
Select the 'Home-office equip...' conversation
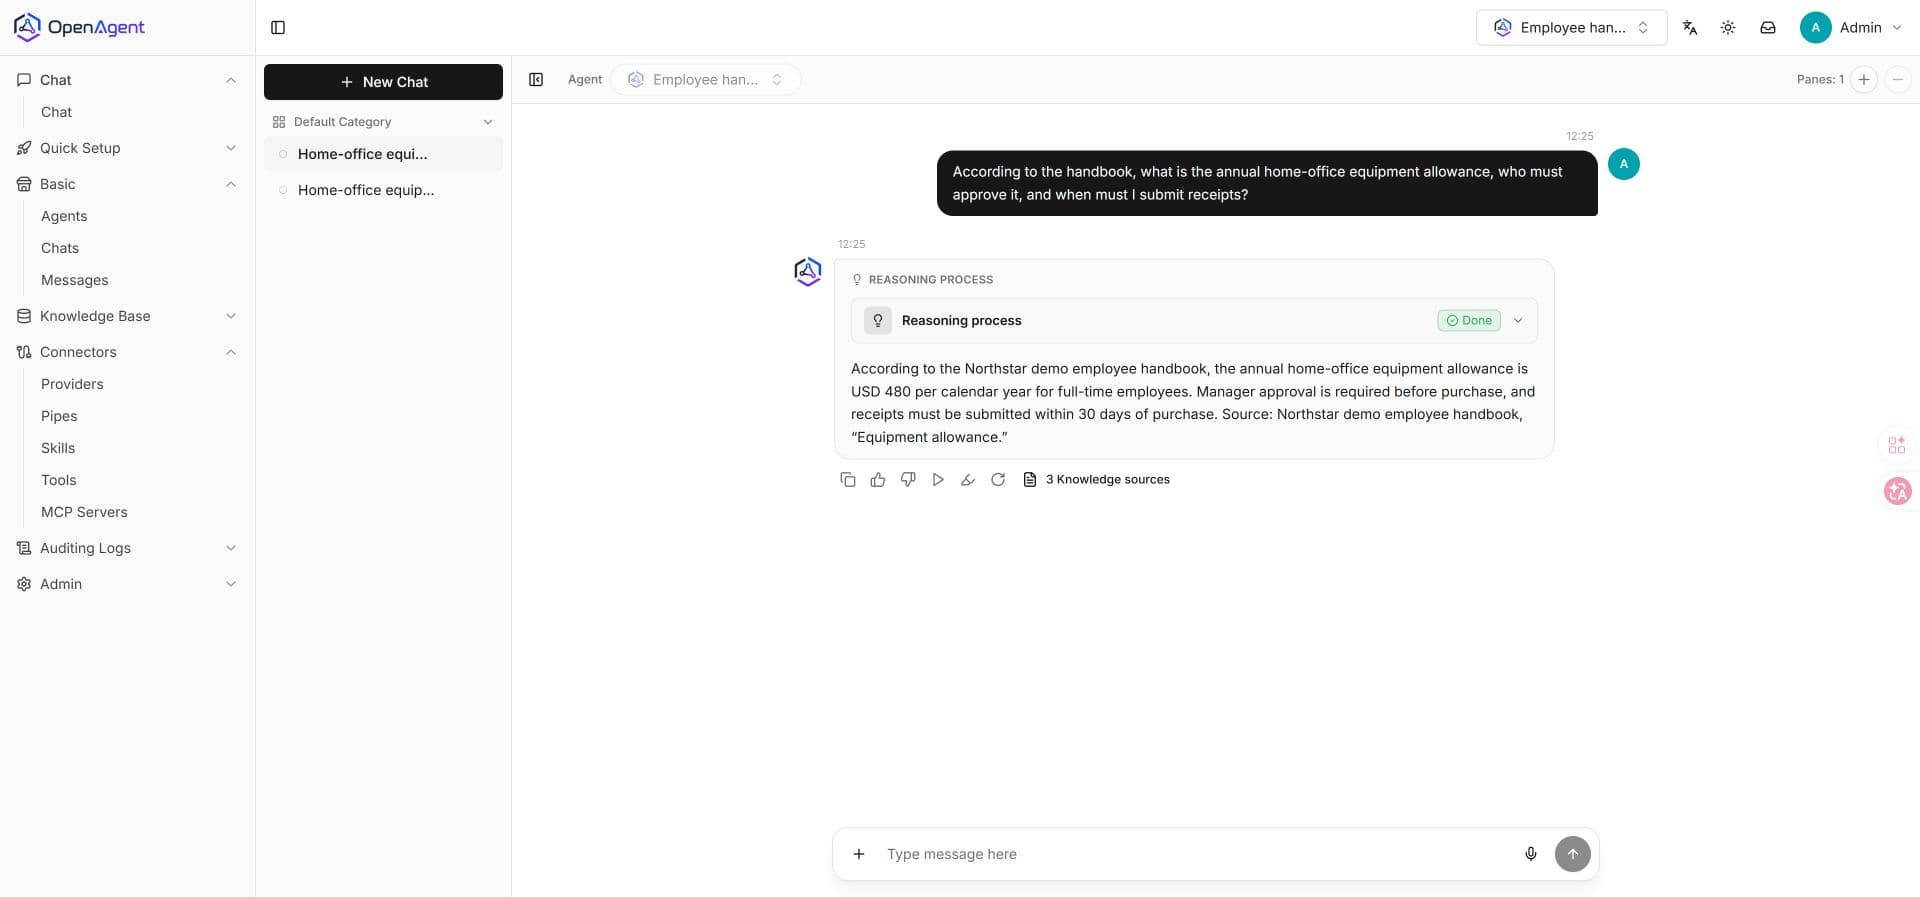pyautogui.click(x=383, y=190)
